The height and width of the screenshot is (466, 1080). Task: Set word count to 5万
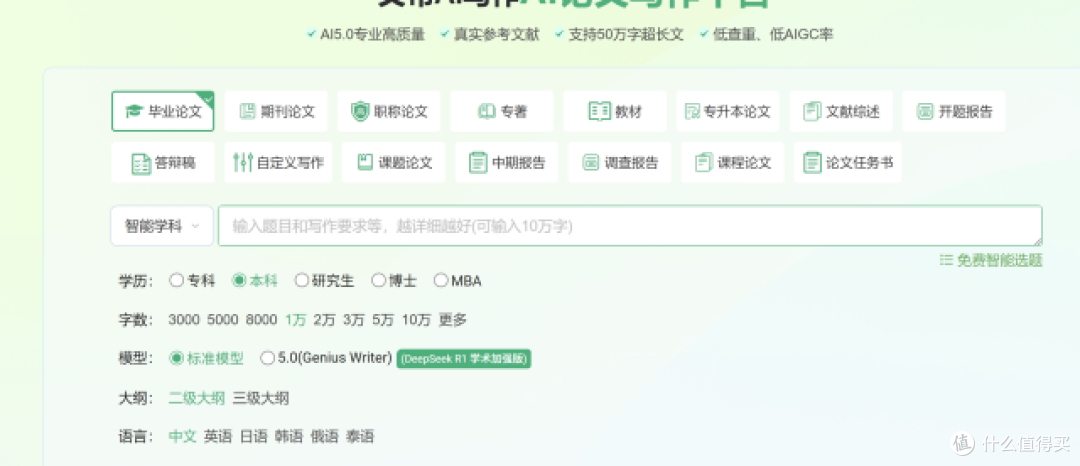[x=383, y=320]
